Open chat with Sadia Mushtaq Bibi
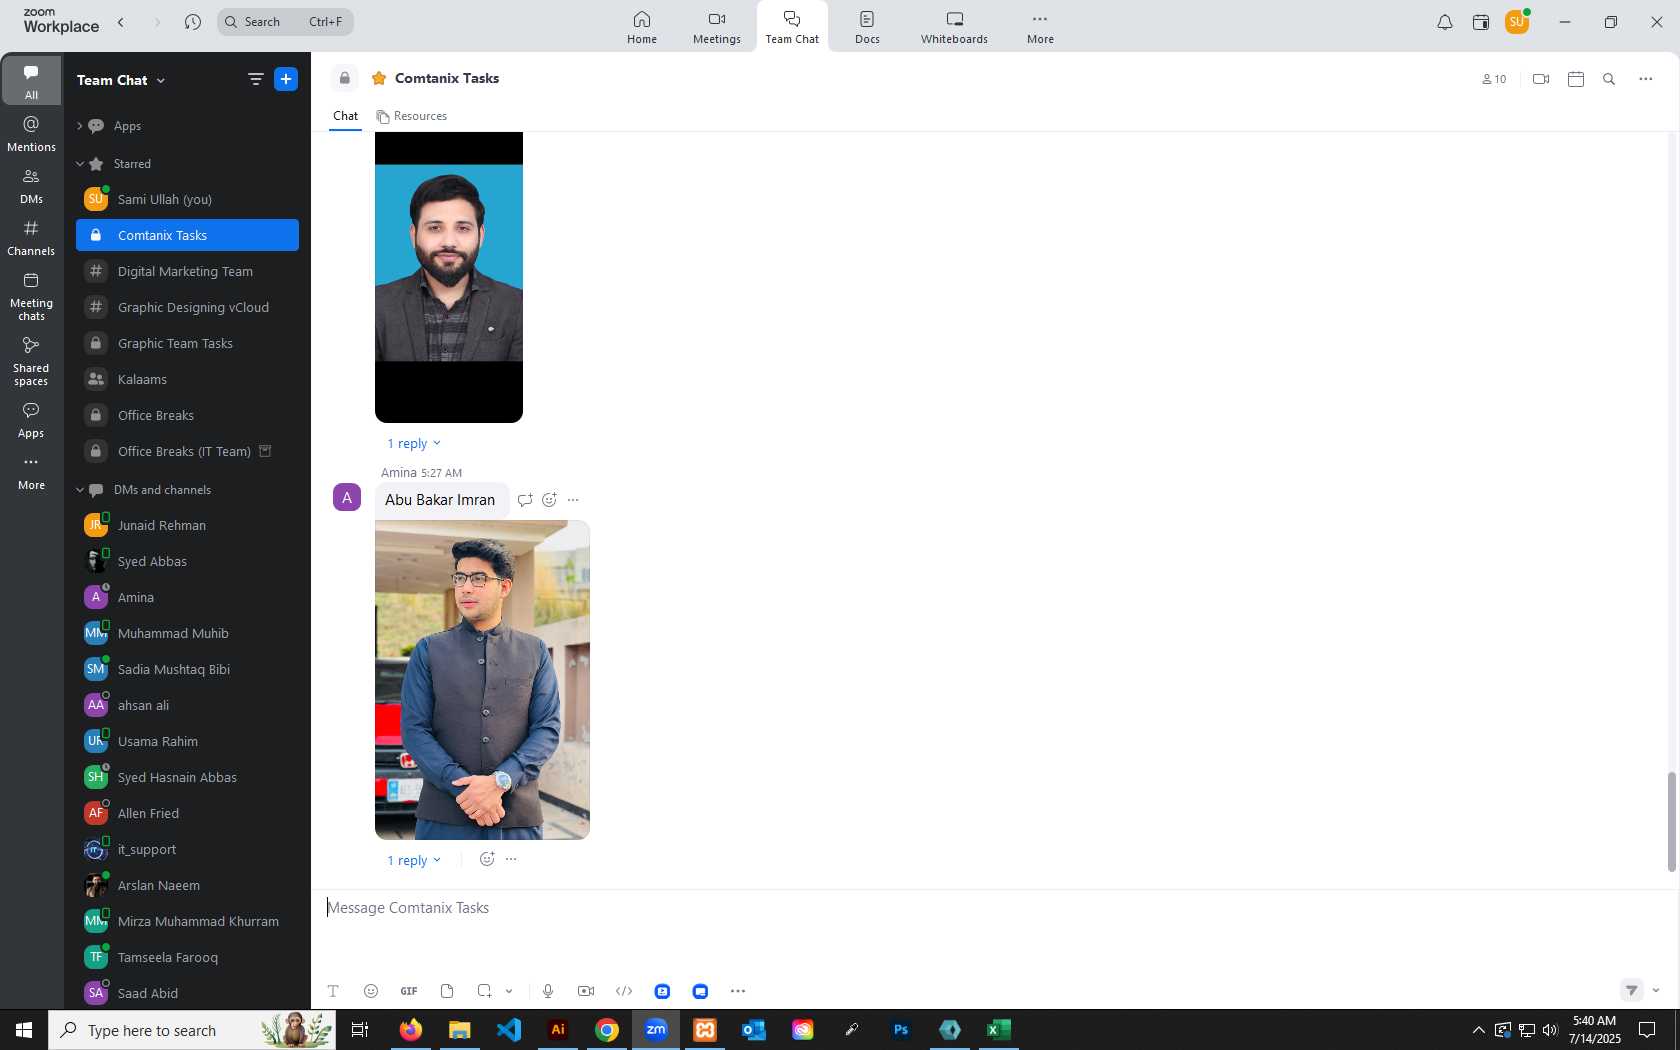This screenshot has height=1050, width=1680. click(x=187, y=669)
